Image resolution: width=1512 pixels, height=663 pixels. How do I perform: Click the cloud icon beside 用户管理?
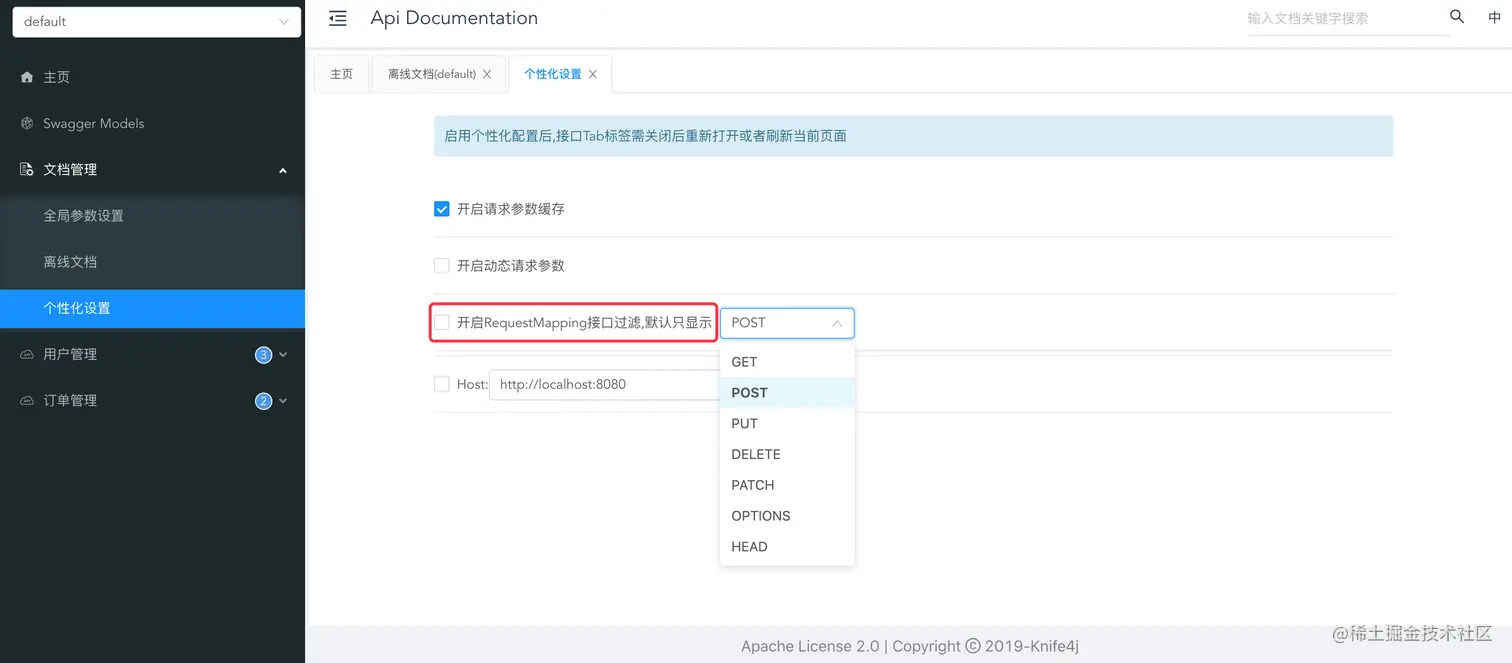[27, 354]
